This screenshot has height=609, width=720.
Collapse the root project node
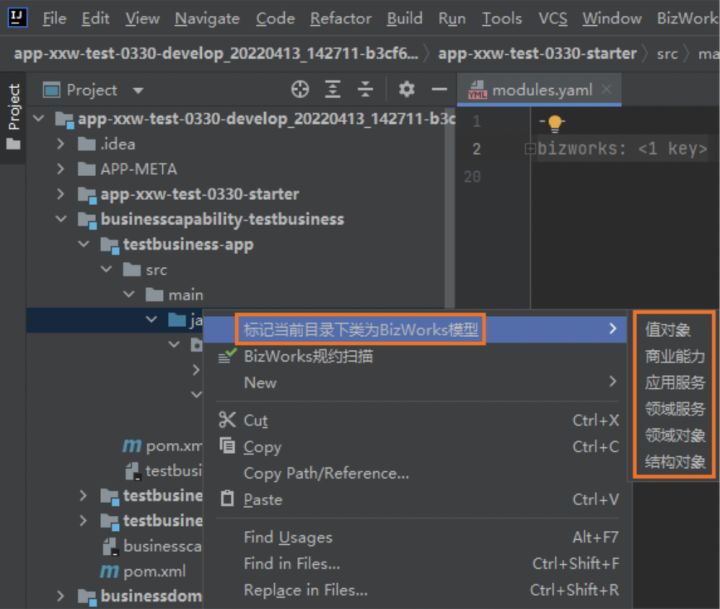pos(39,119)
